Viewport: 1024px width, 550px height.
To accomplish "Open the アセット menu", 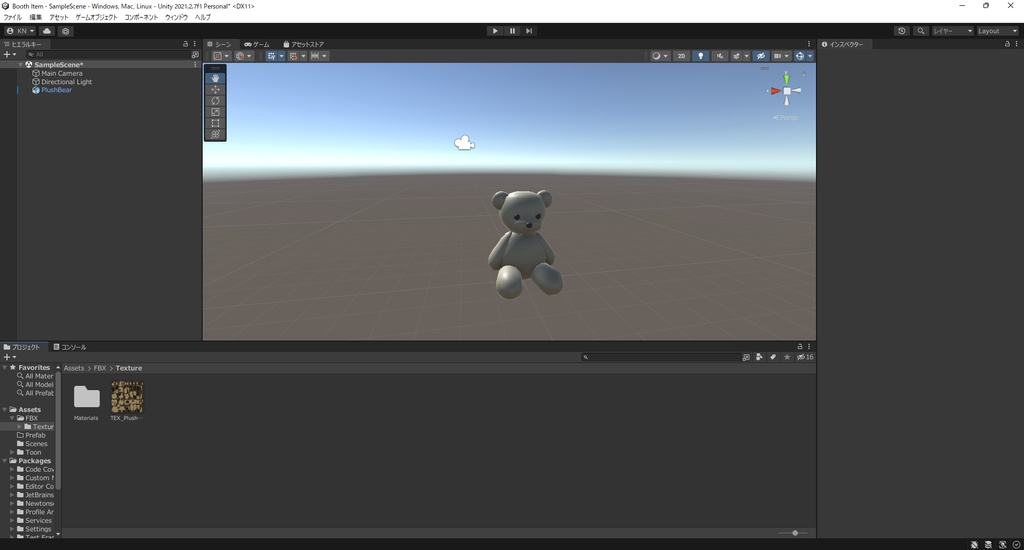I will pyautogui.click(x=58, y=18).
